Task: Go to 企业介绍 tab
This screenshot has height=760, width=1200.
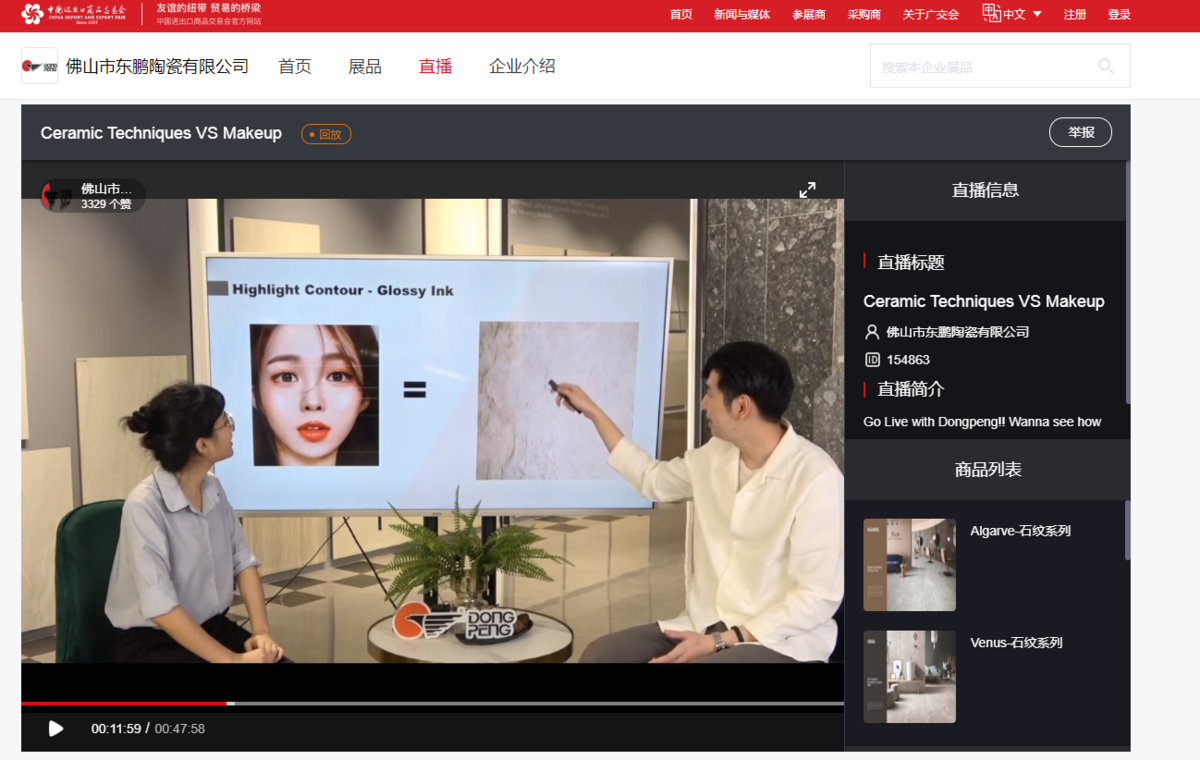Action: tap(522, 66)
